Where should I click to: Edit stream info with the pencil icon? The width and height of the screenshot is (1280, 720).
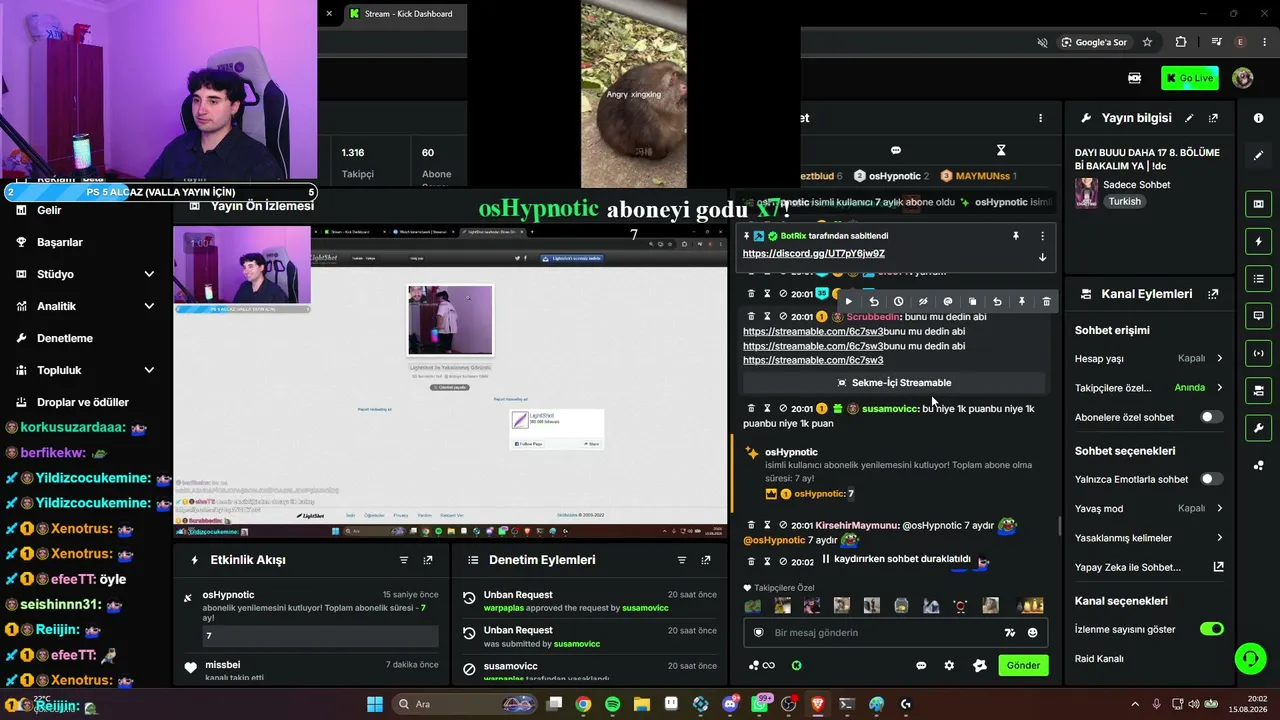point(1189,118)
